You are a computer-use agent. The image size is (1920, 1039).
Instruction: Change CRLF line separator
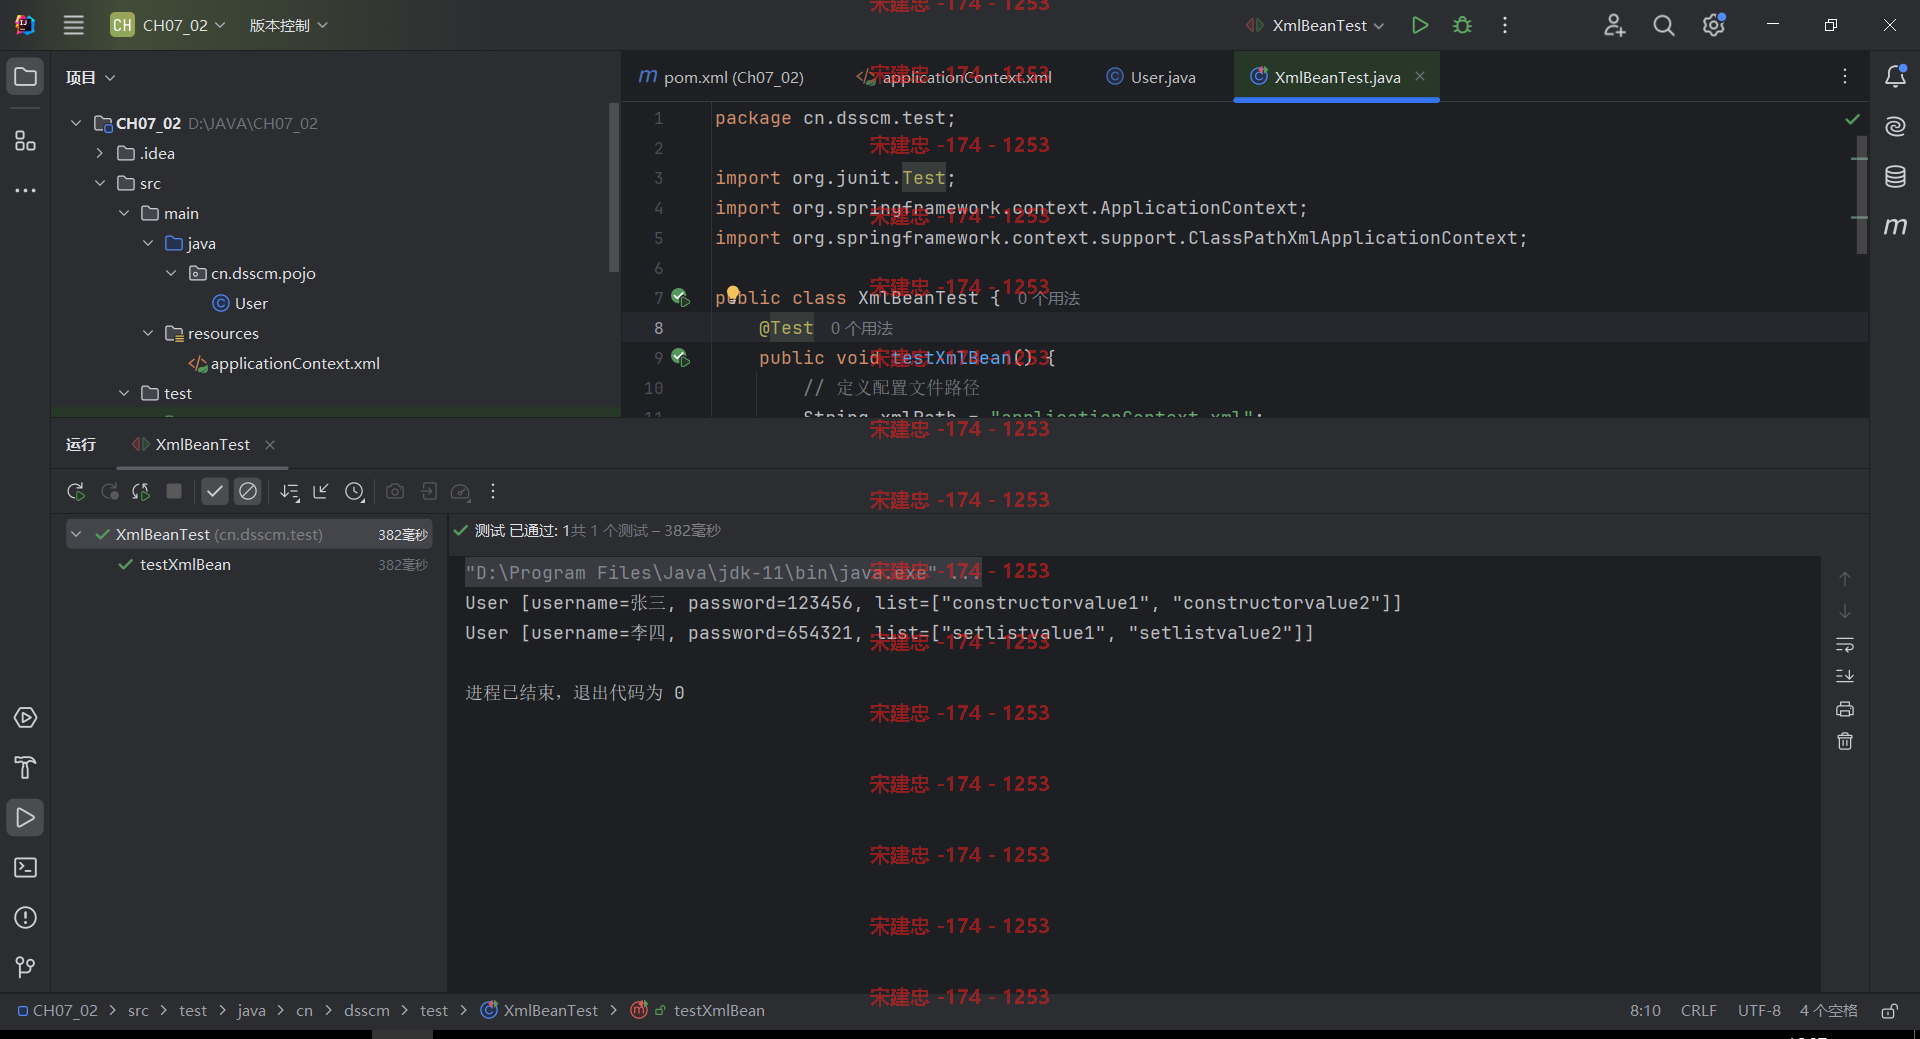click(x=1698, y=1011)
